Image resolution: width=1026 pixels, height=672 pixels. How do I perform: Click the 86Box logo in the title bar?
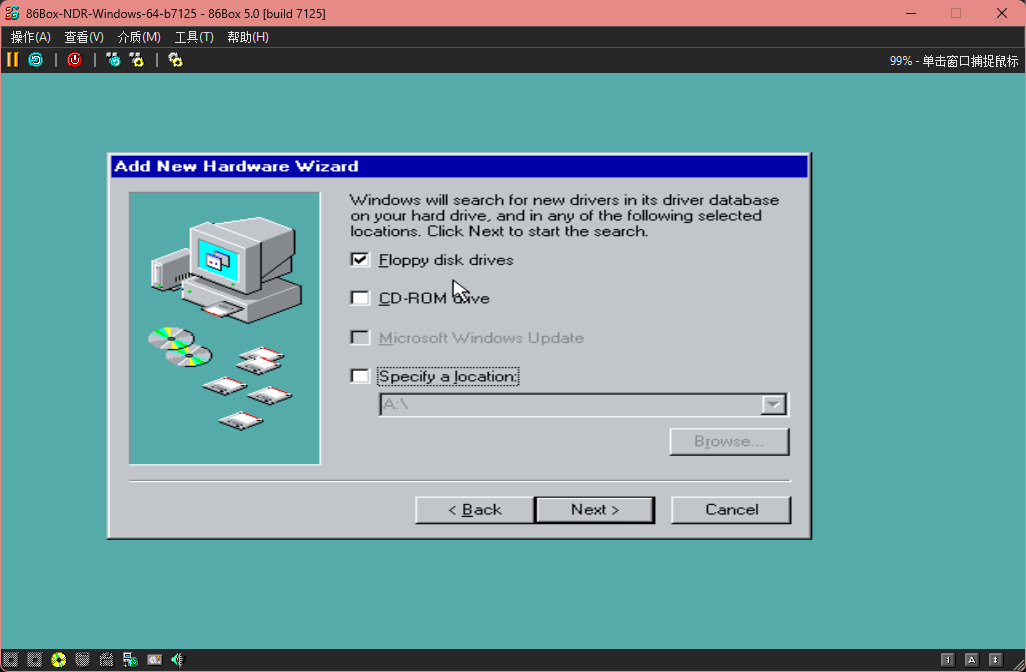[12, 13]
